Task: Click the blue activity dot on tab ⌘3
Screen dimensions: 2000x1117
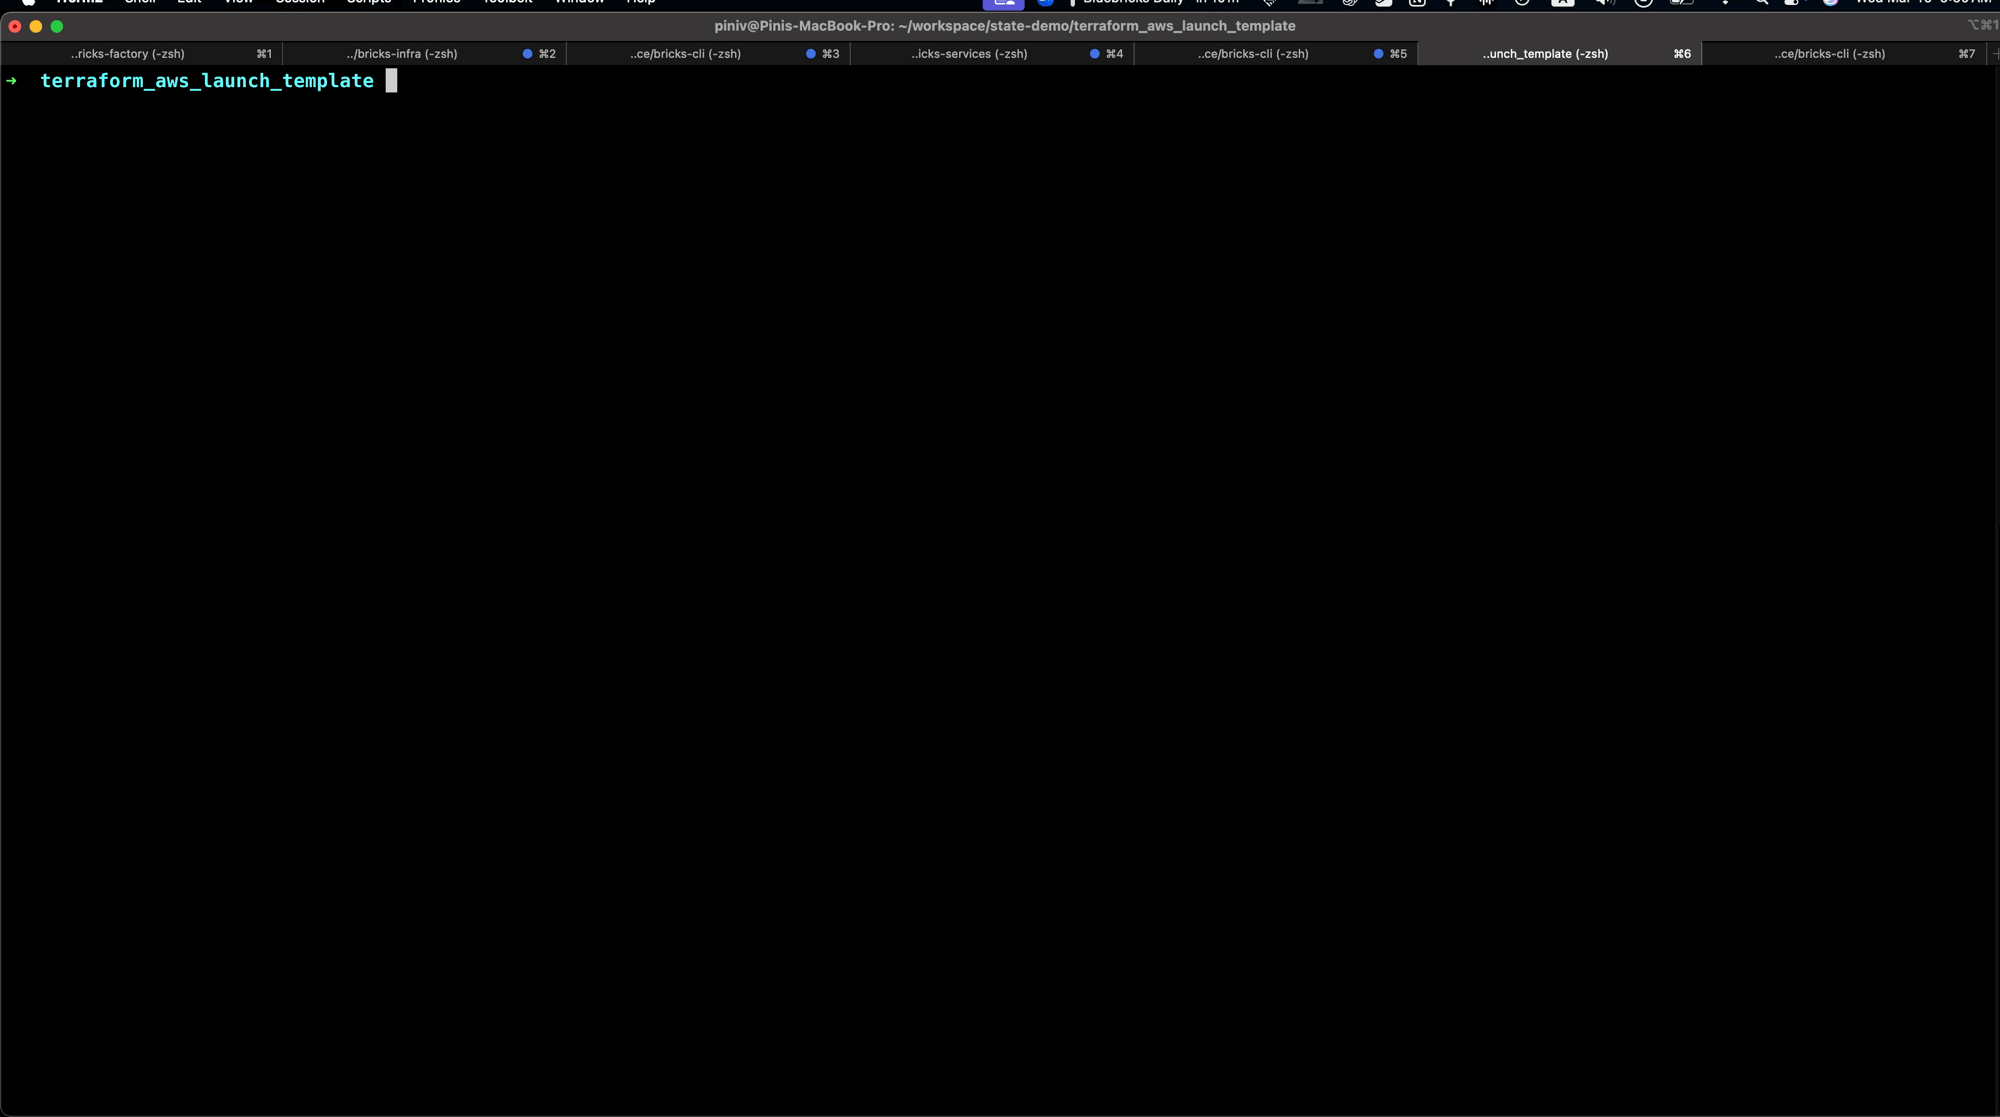Action: pyautogui.click(x=811, y=54)
